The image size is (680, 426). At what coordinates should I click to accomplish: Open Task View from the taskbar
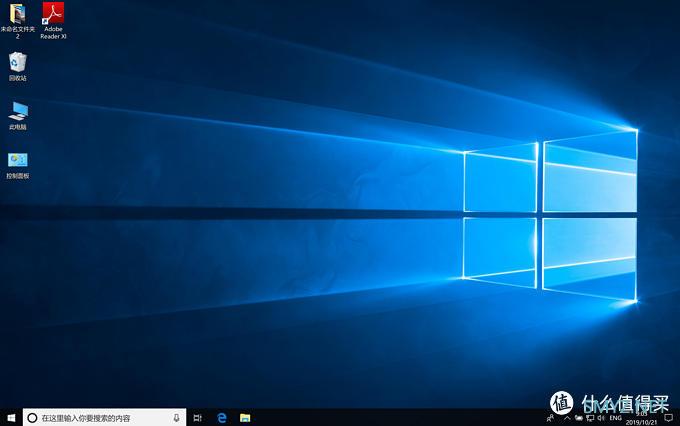tap(198, 418)
